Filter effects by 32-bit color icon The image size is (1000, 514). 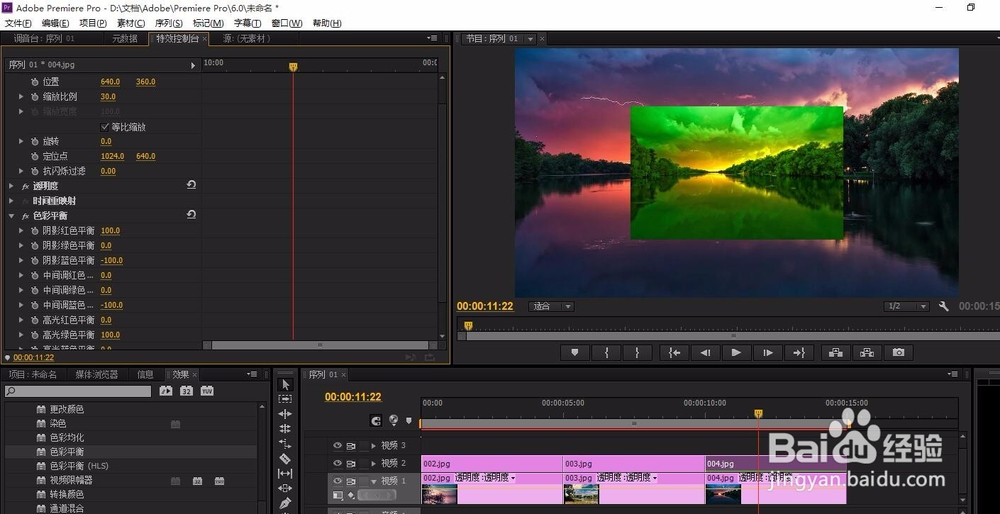point(186,391)
